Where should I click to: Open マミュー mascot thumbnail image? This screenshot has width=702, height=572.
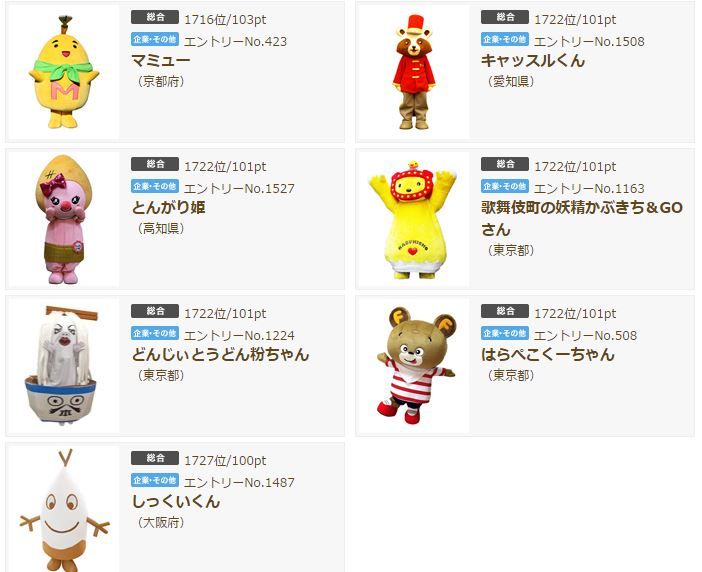coord(64,72)
